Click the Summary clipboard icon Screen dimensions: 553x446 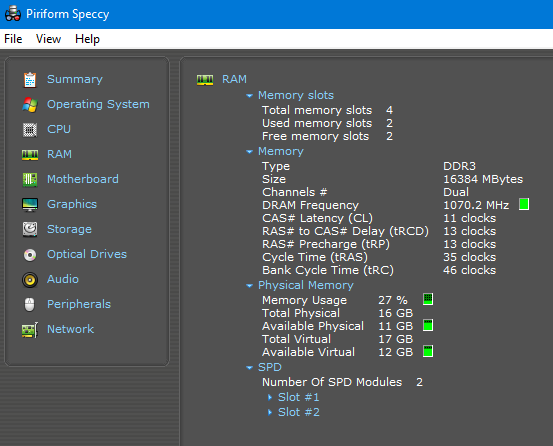point(30,79)
